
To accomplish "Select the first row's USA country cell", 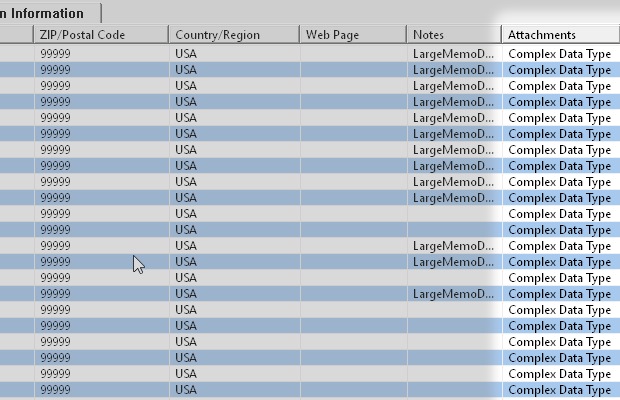I will pyautogui.click(x=233, y=54).
